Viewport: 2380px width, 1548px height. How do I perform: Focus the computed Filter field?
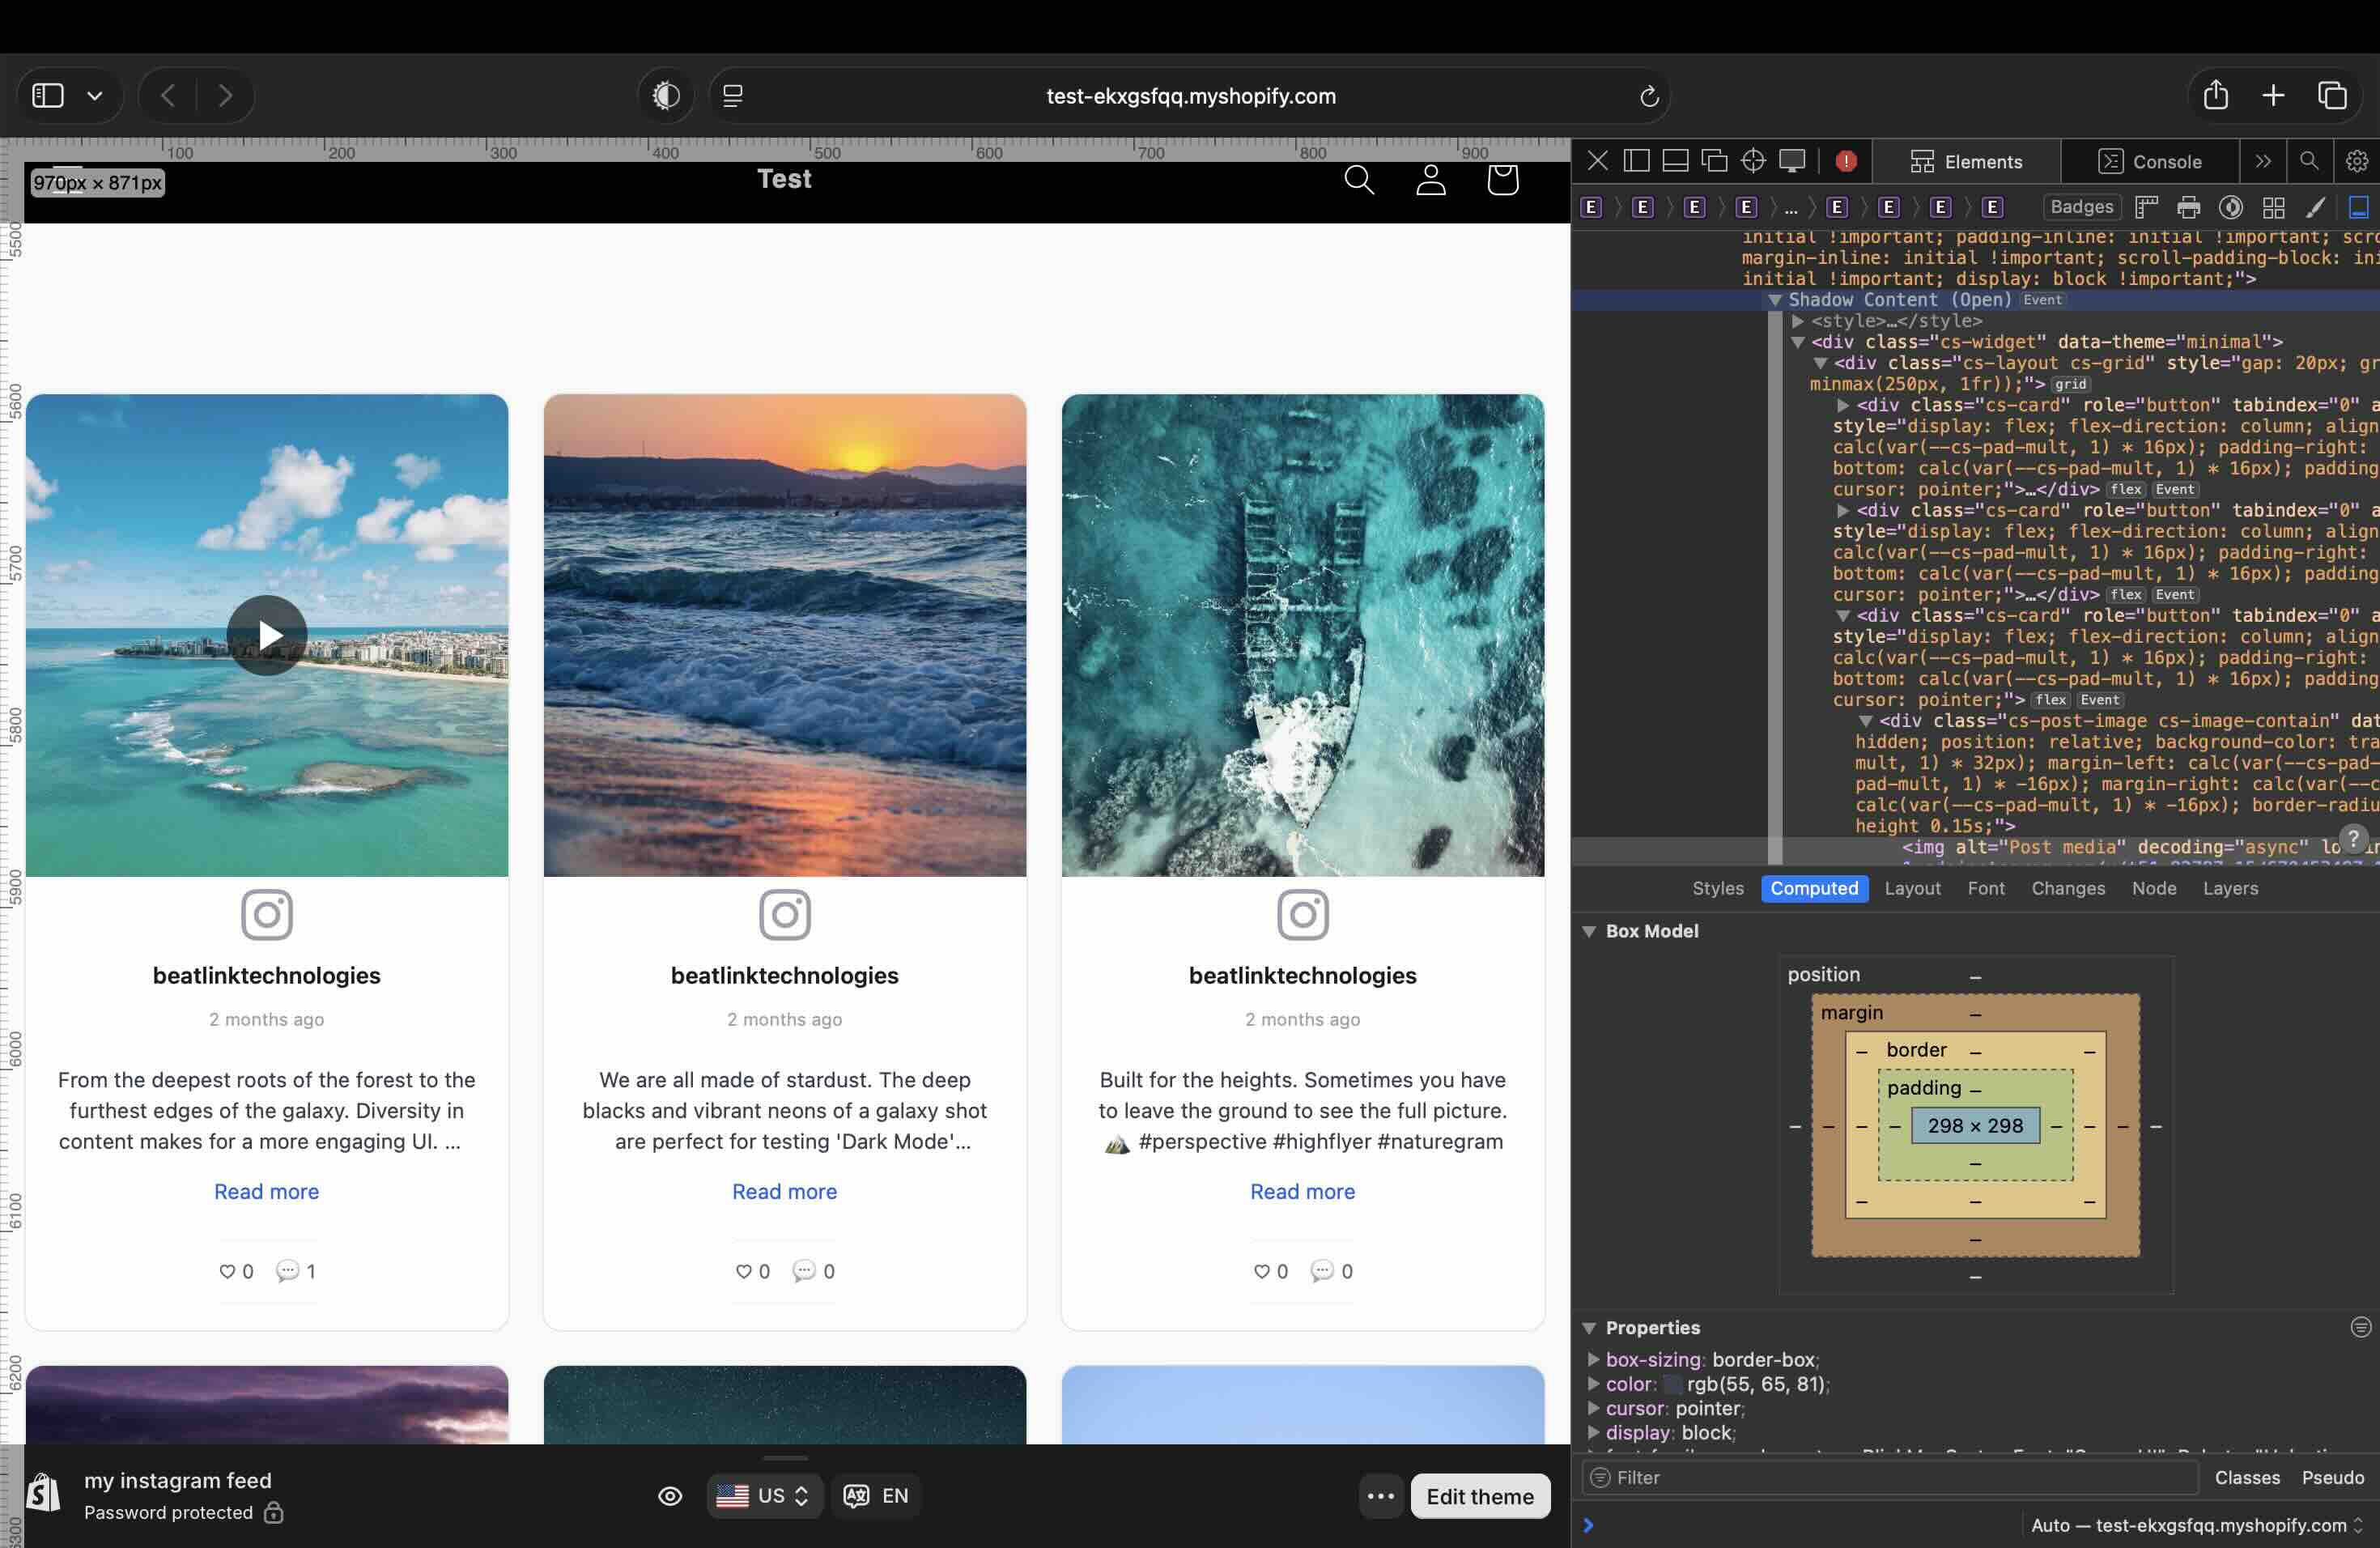[x=1890, y=1477]
